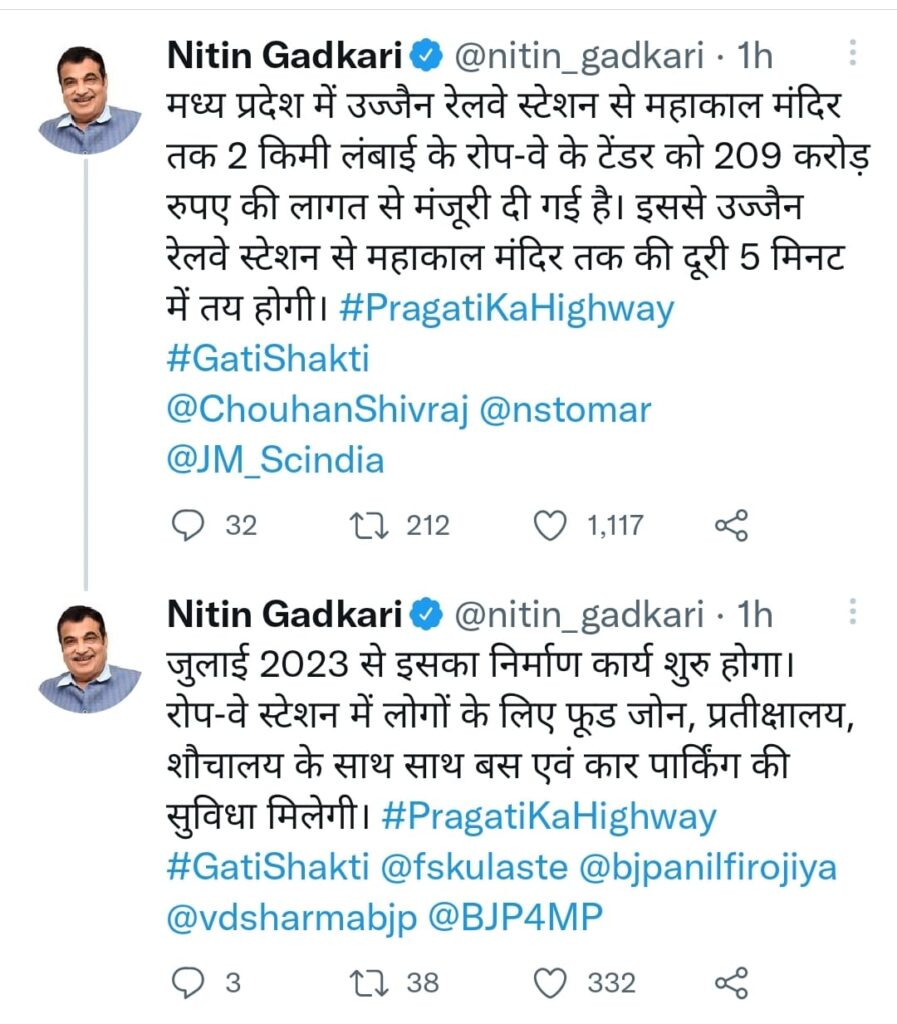The image size is (897, 1024).
Task: Reply to the first tweet about Ujjain ropeway
Action: tap(188, 525)
